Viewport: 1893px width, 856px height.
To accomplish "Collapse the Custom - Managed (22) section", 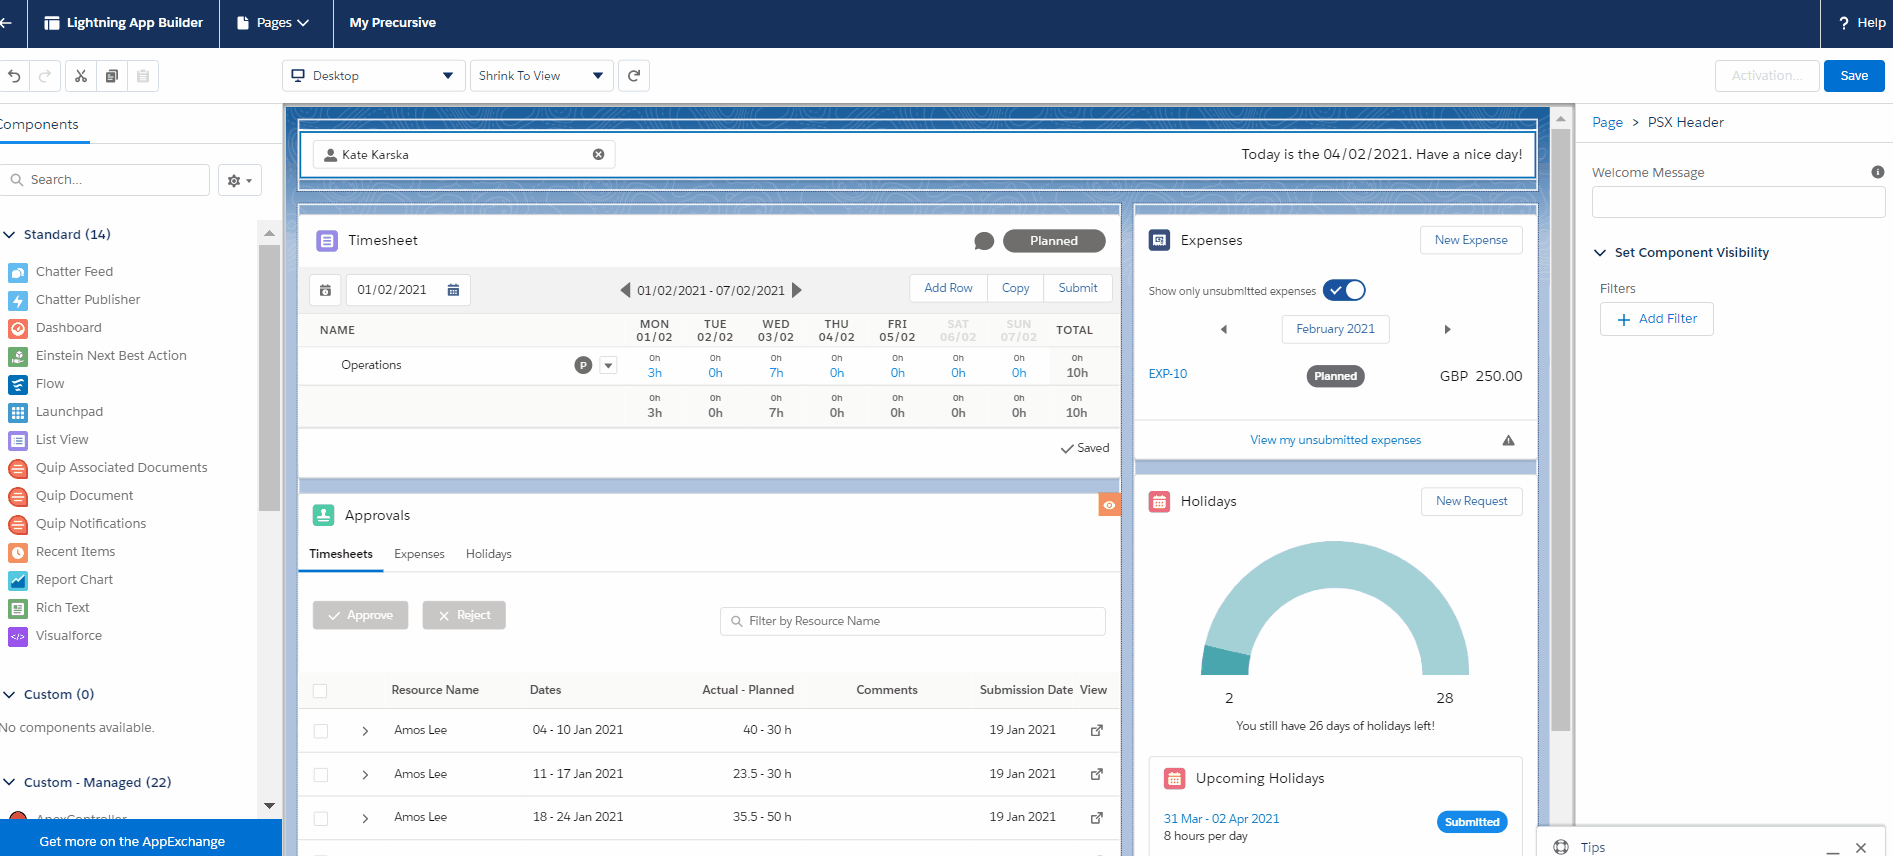I will point(9,783).
